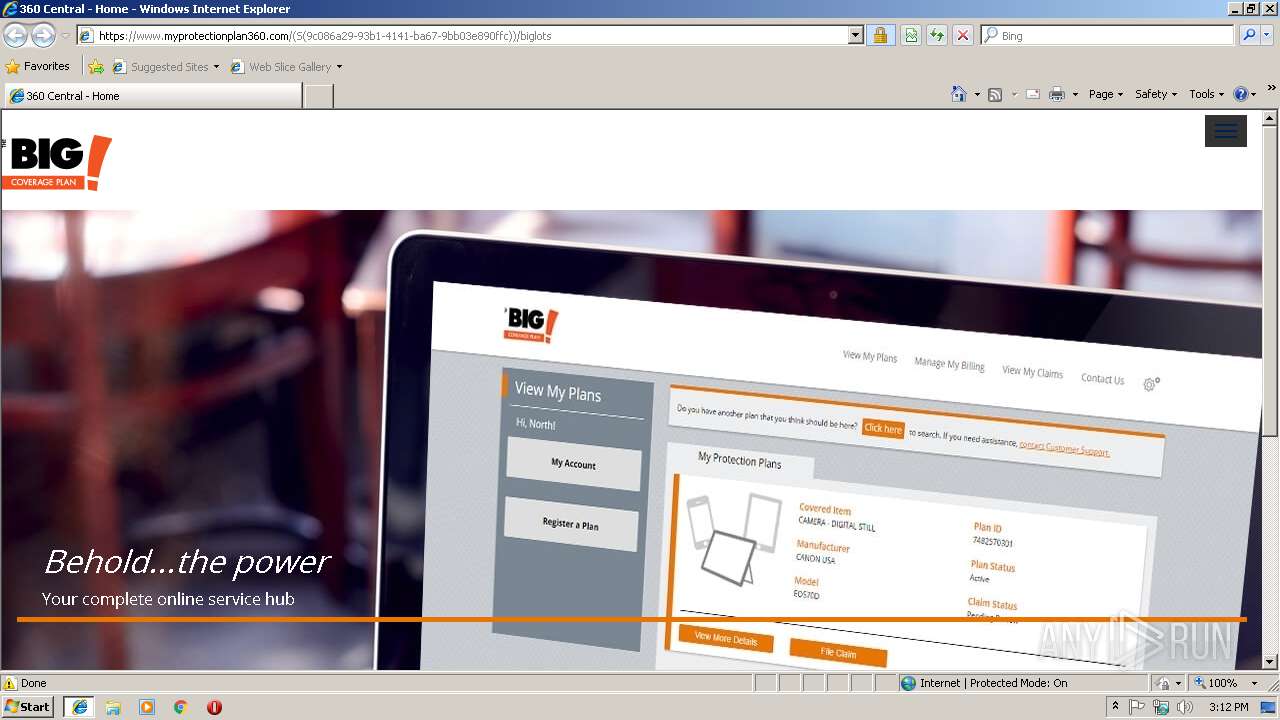This screenshot has width=1280, height=720.
Task: Click the network tray icon
Action: coord(1161,707)
